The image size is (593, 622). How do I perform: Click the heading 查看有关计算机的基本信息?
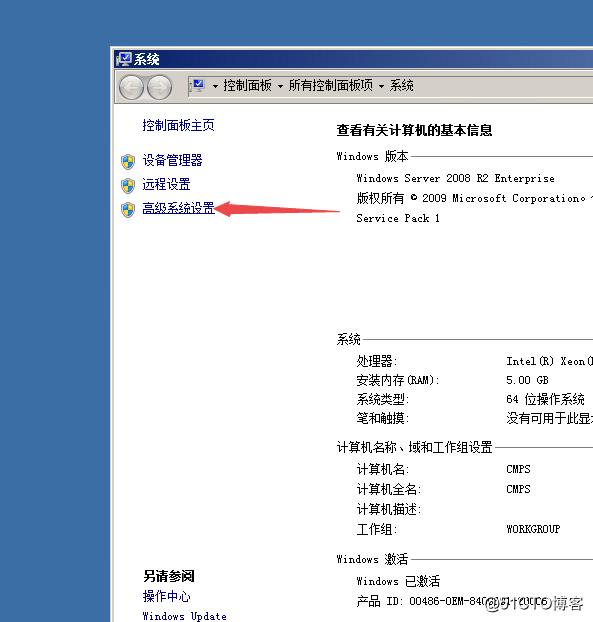(x=414, y=130)
